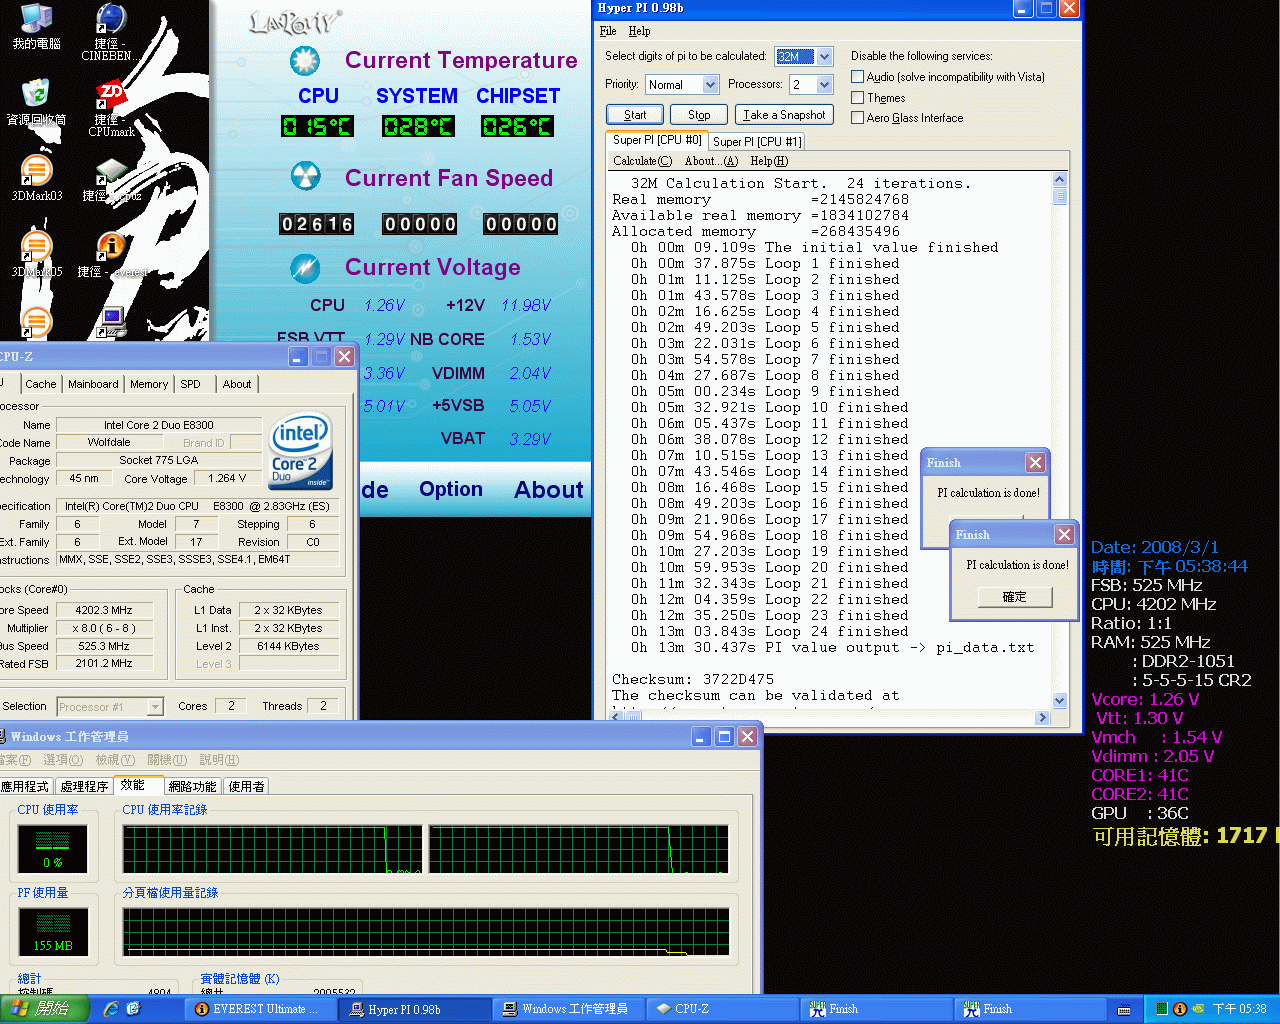
Task: Click the Start button in Hyper PI
Action: [635, 115]
